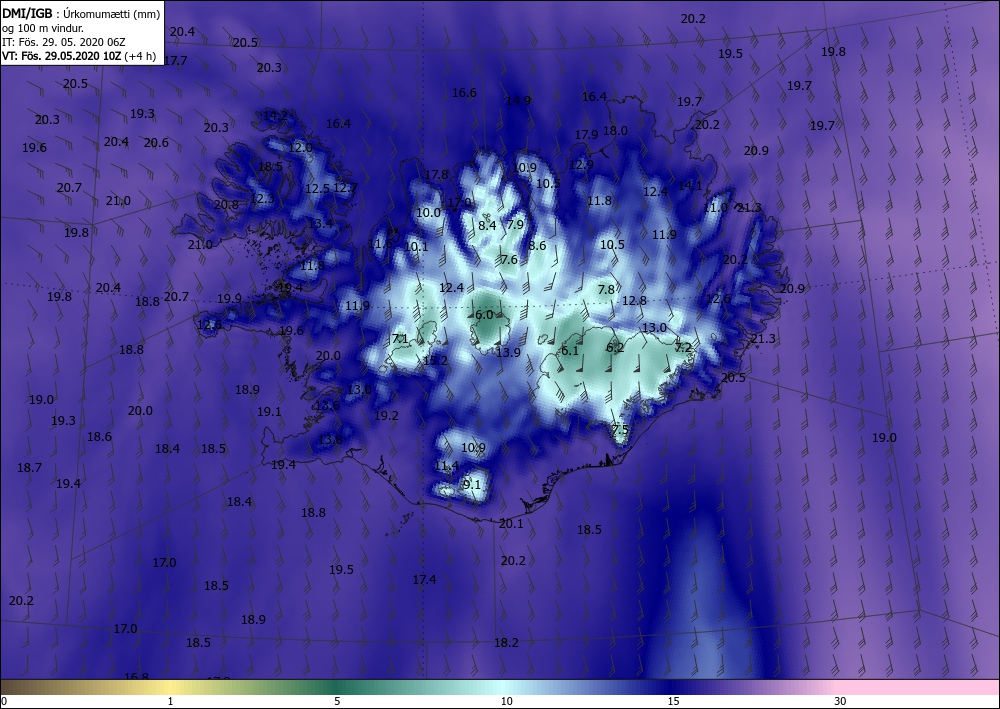Click the 18.7 value at the west edge
1000x709 pixels.
tap(29, 467)
